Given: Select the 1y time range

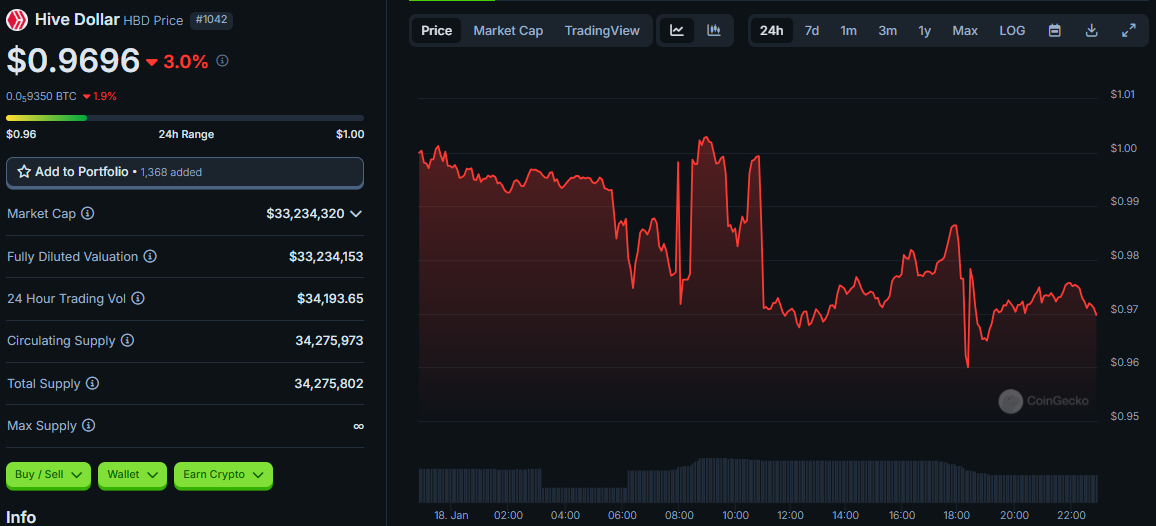Looking at the screenshot, I should click(925, 31).
